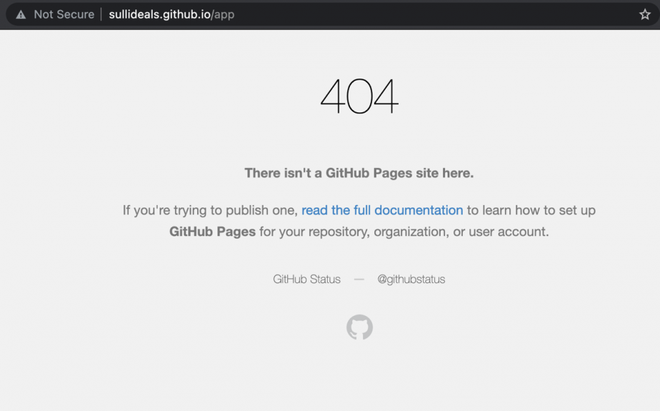Click the empty page area below Octocat logo
Screen dimensions: 660x411
click(359, 377)
